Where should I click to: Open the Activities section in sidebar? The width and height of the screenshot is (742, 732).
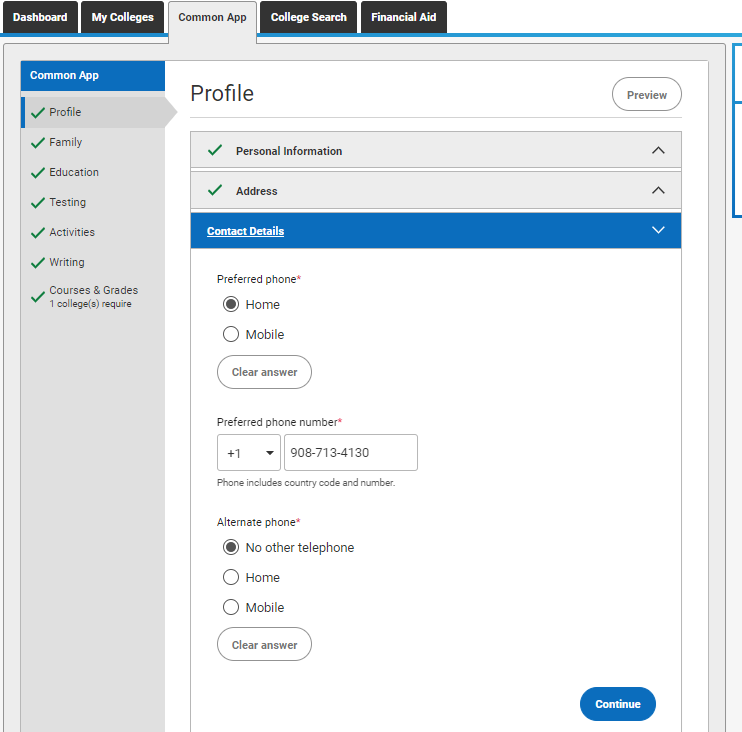(x=72, y=232)
